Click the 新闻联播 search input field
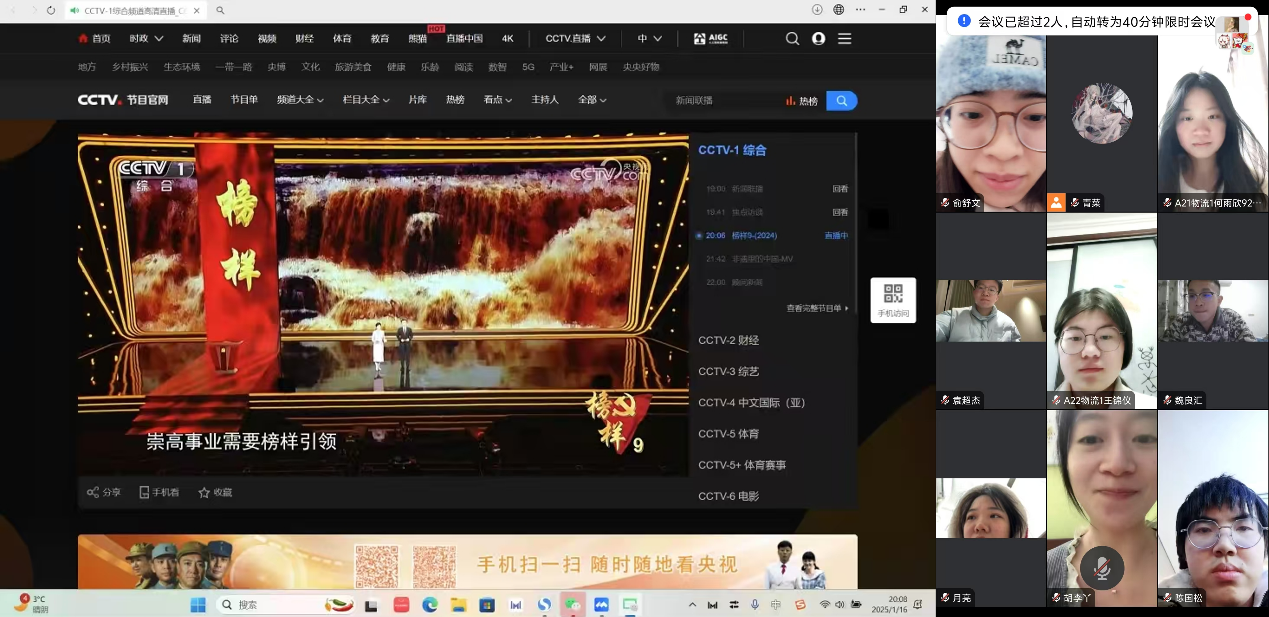Viewport: 1269px width, 617px height. pos(722,101)
